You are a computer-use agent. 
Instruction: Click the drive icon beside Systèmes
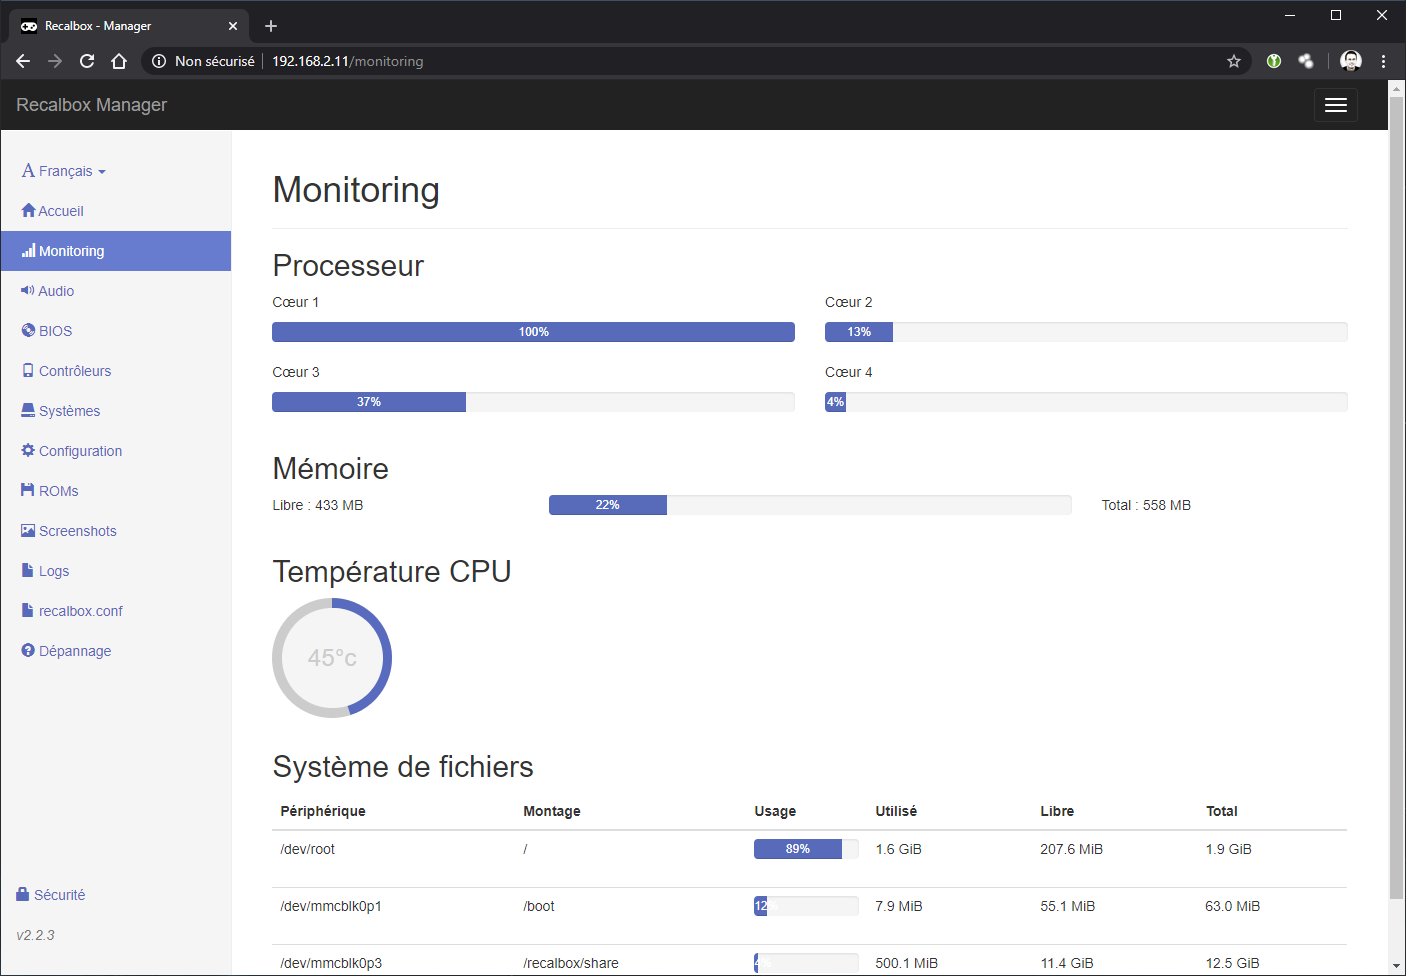(x=28, y=411)
